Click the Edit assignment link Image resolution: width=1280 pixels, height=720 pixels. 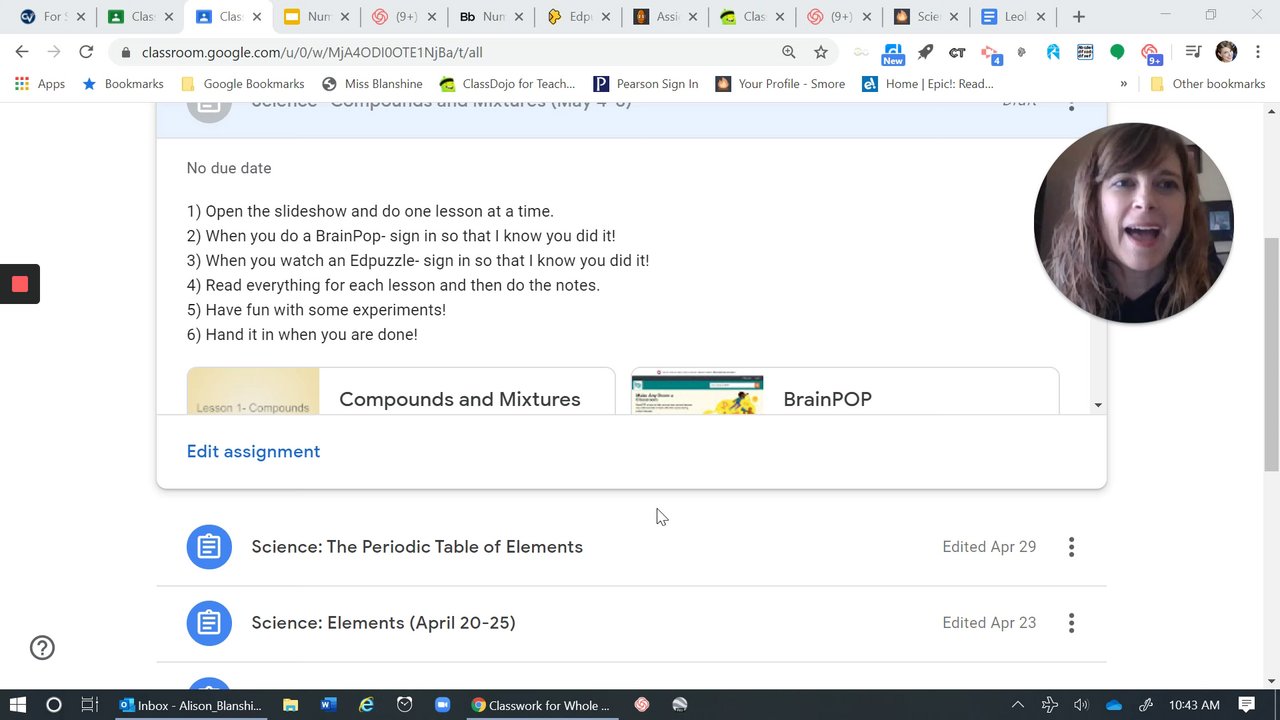pos(253,452)
